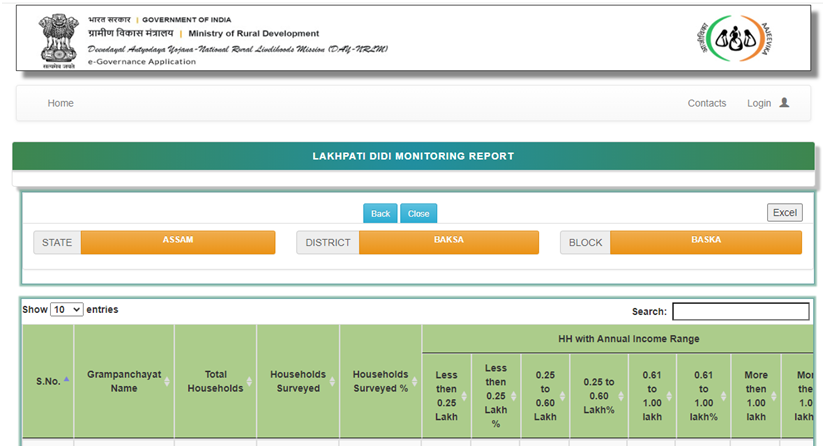Click the Aajeevika DAY-NRLM logo

pos(735,38)
